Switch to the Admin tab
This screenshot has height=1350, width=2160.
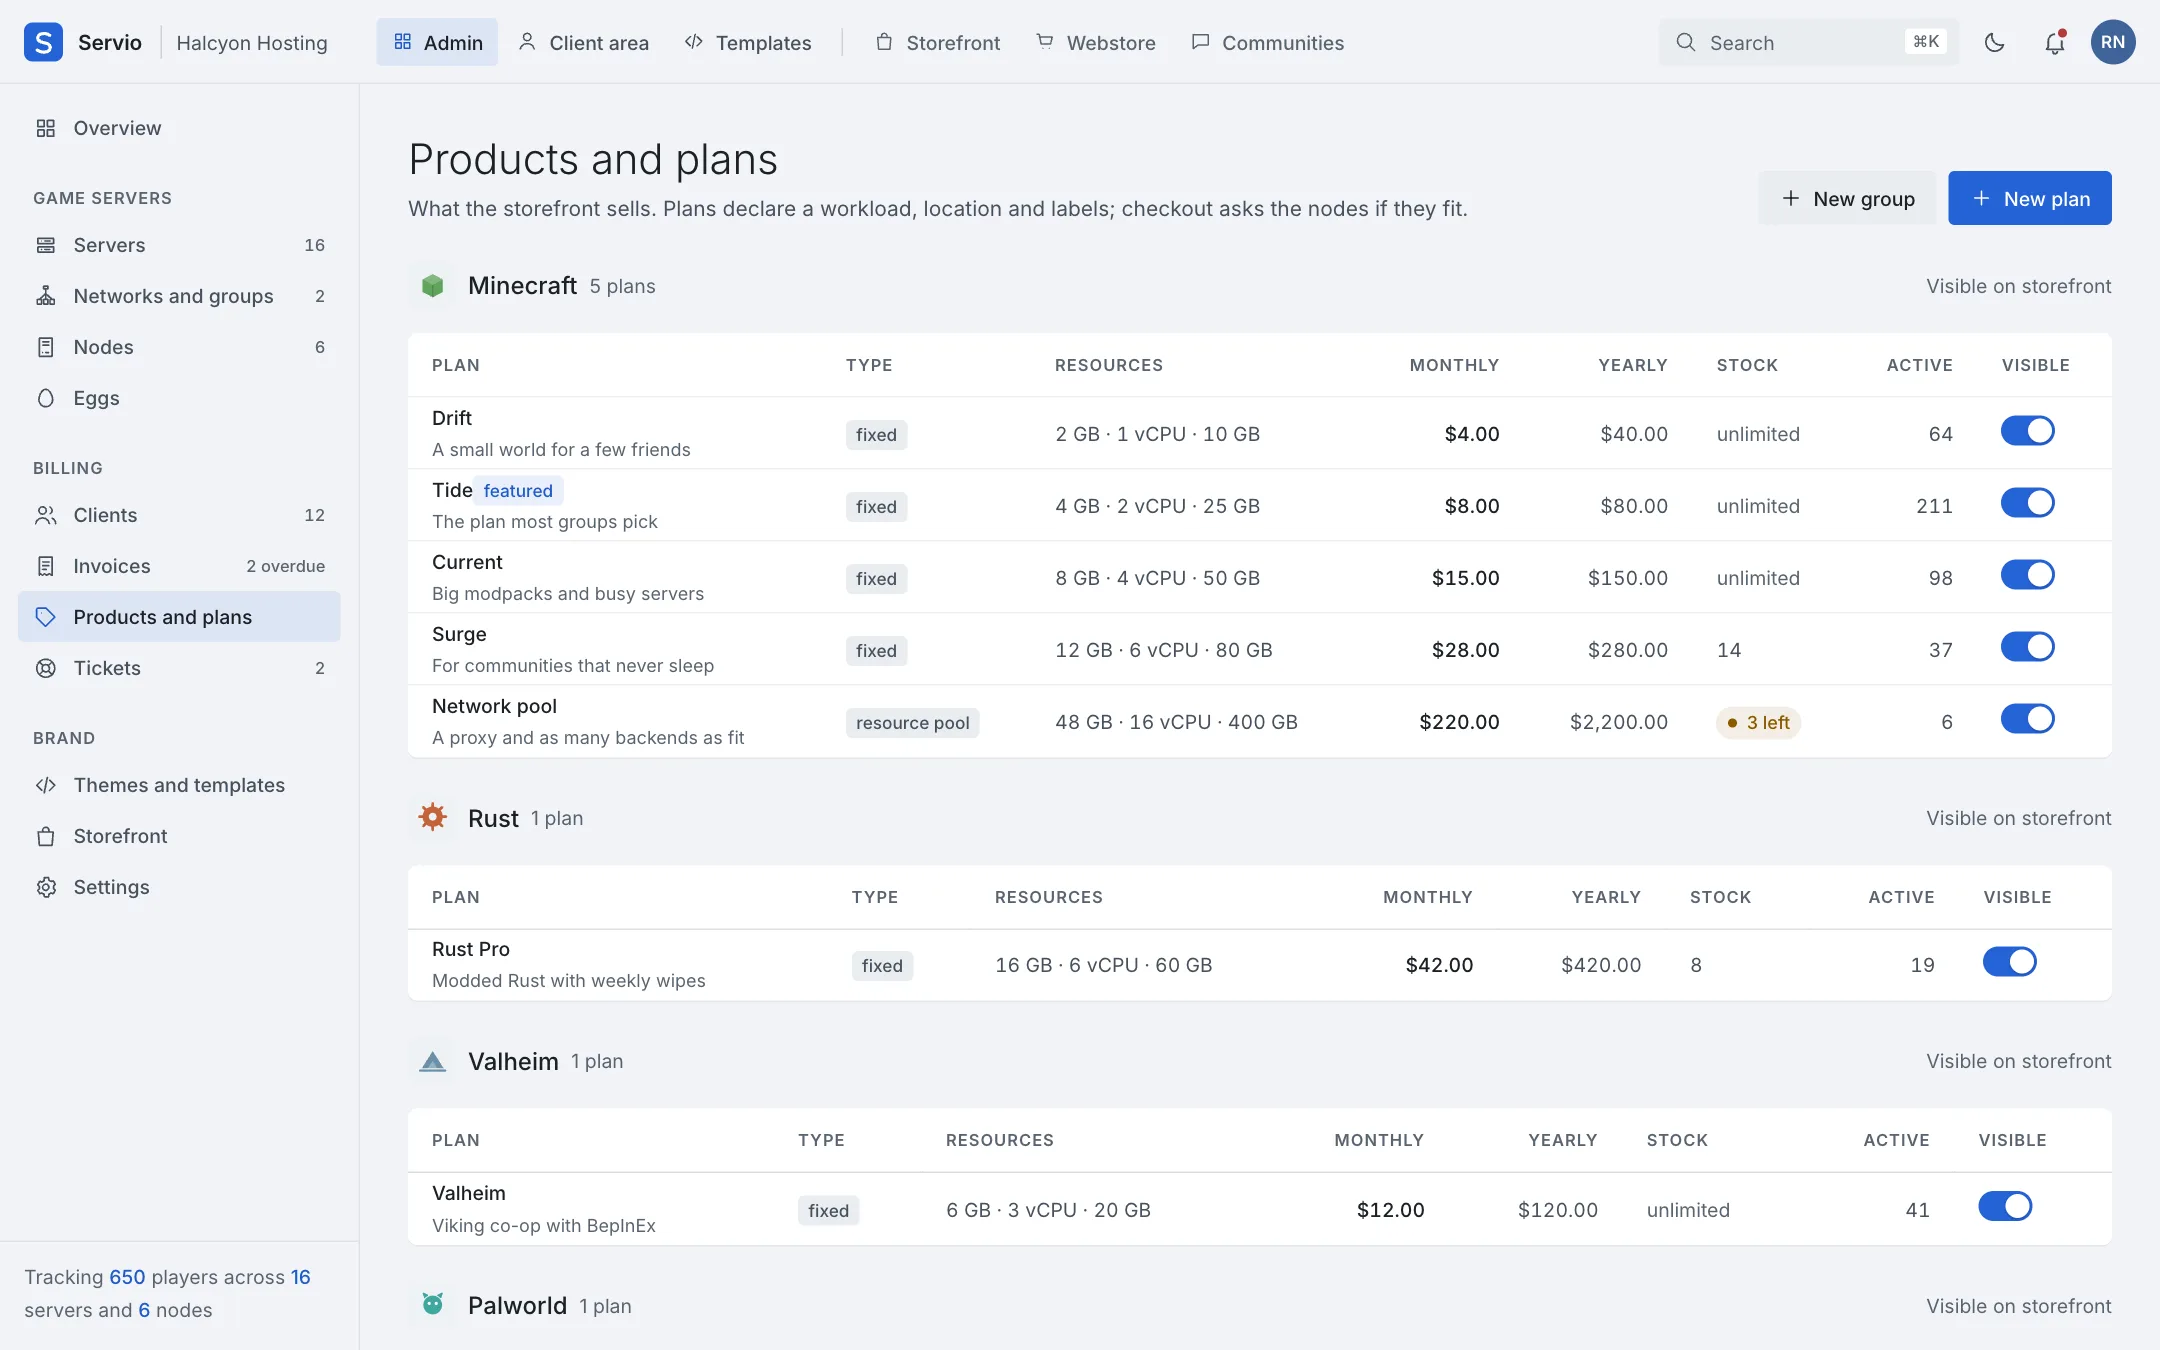tap(437, 42)
